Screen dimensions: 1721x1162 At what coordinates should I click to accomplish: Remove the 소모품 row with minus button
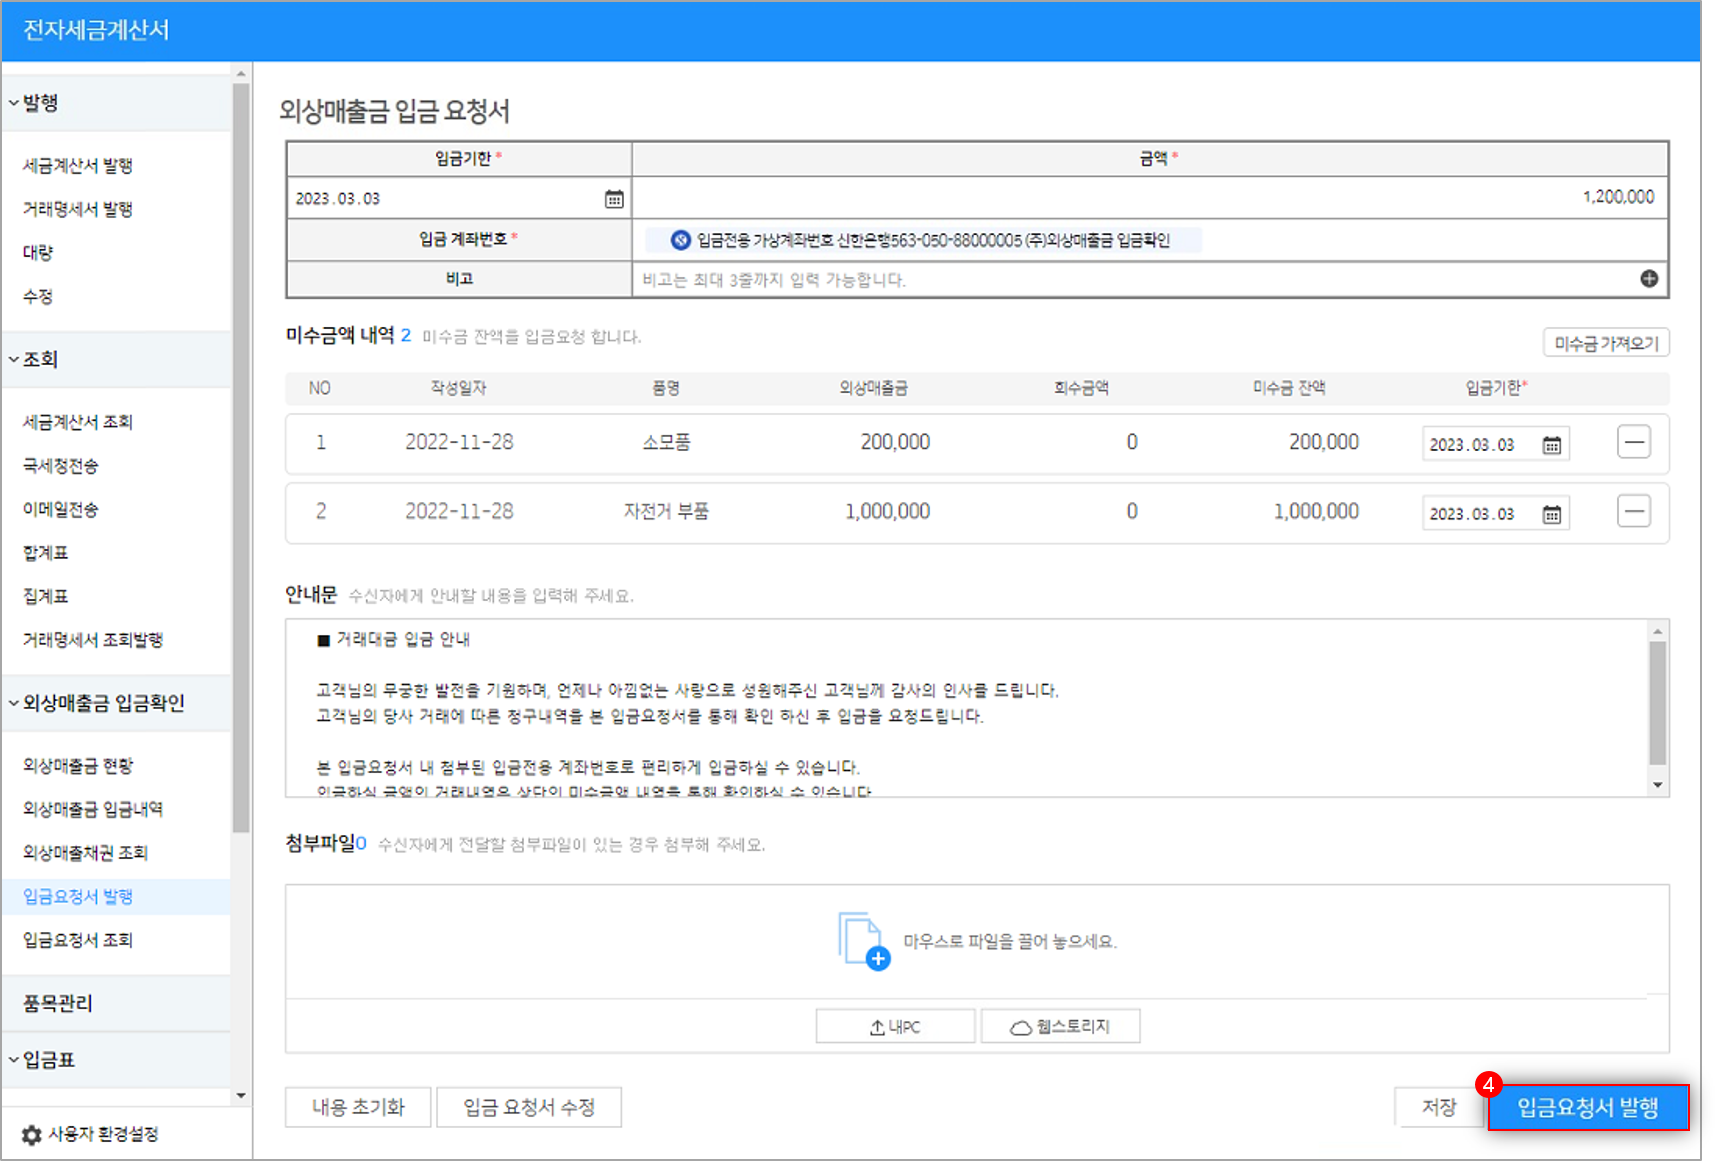(1634, 442)
